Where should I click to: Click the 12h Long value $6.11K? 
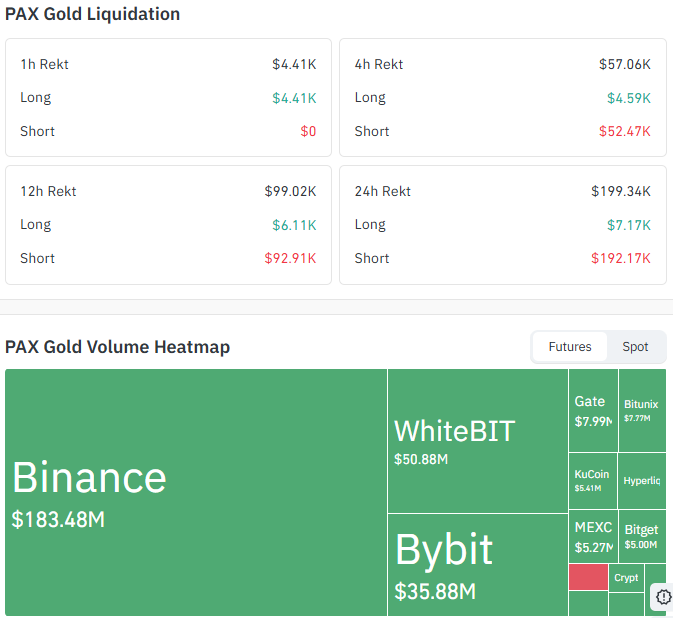(x=294, y=225)
